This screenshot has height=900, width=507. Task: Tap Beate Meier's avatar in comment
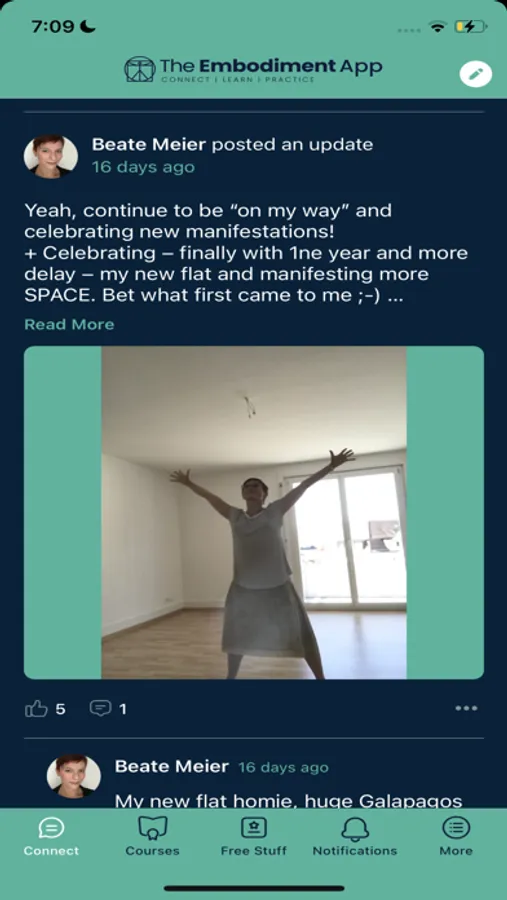tap(73, 776)
